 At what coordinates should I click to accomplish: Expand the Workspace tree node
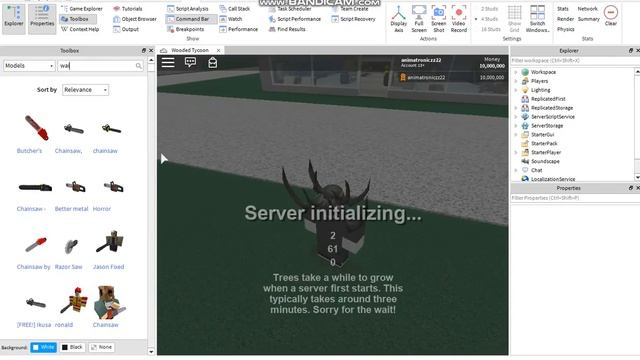click(x=516, y=72)
